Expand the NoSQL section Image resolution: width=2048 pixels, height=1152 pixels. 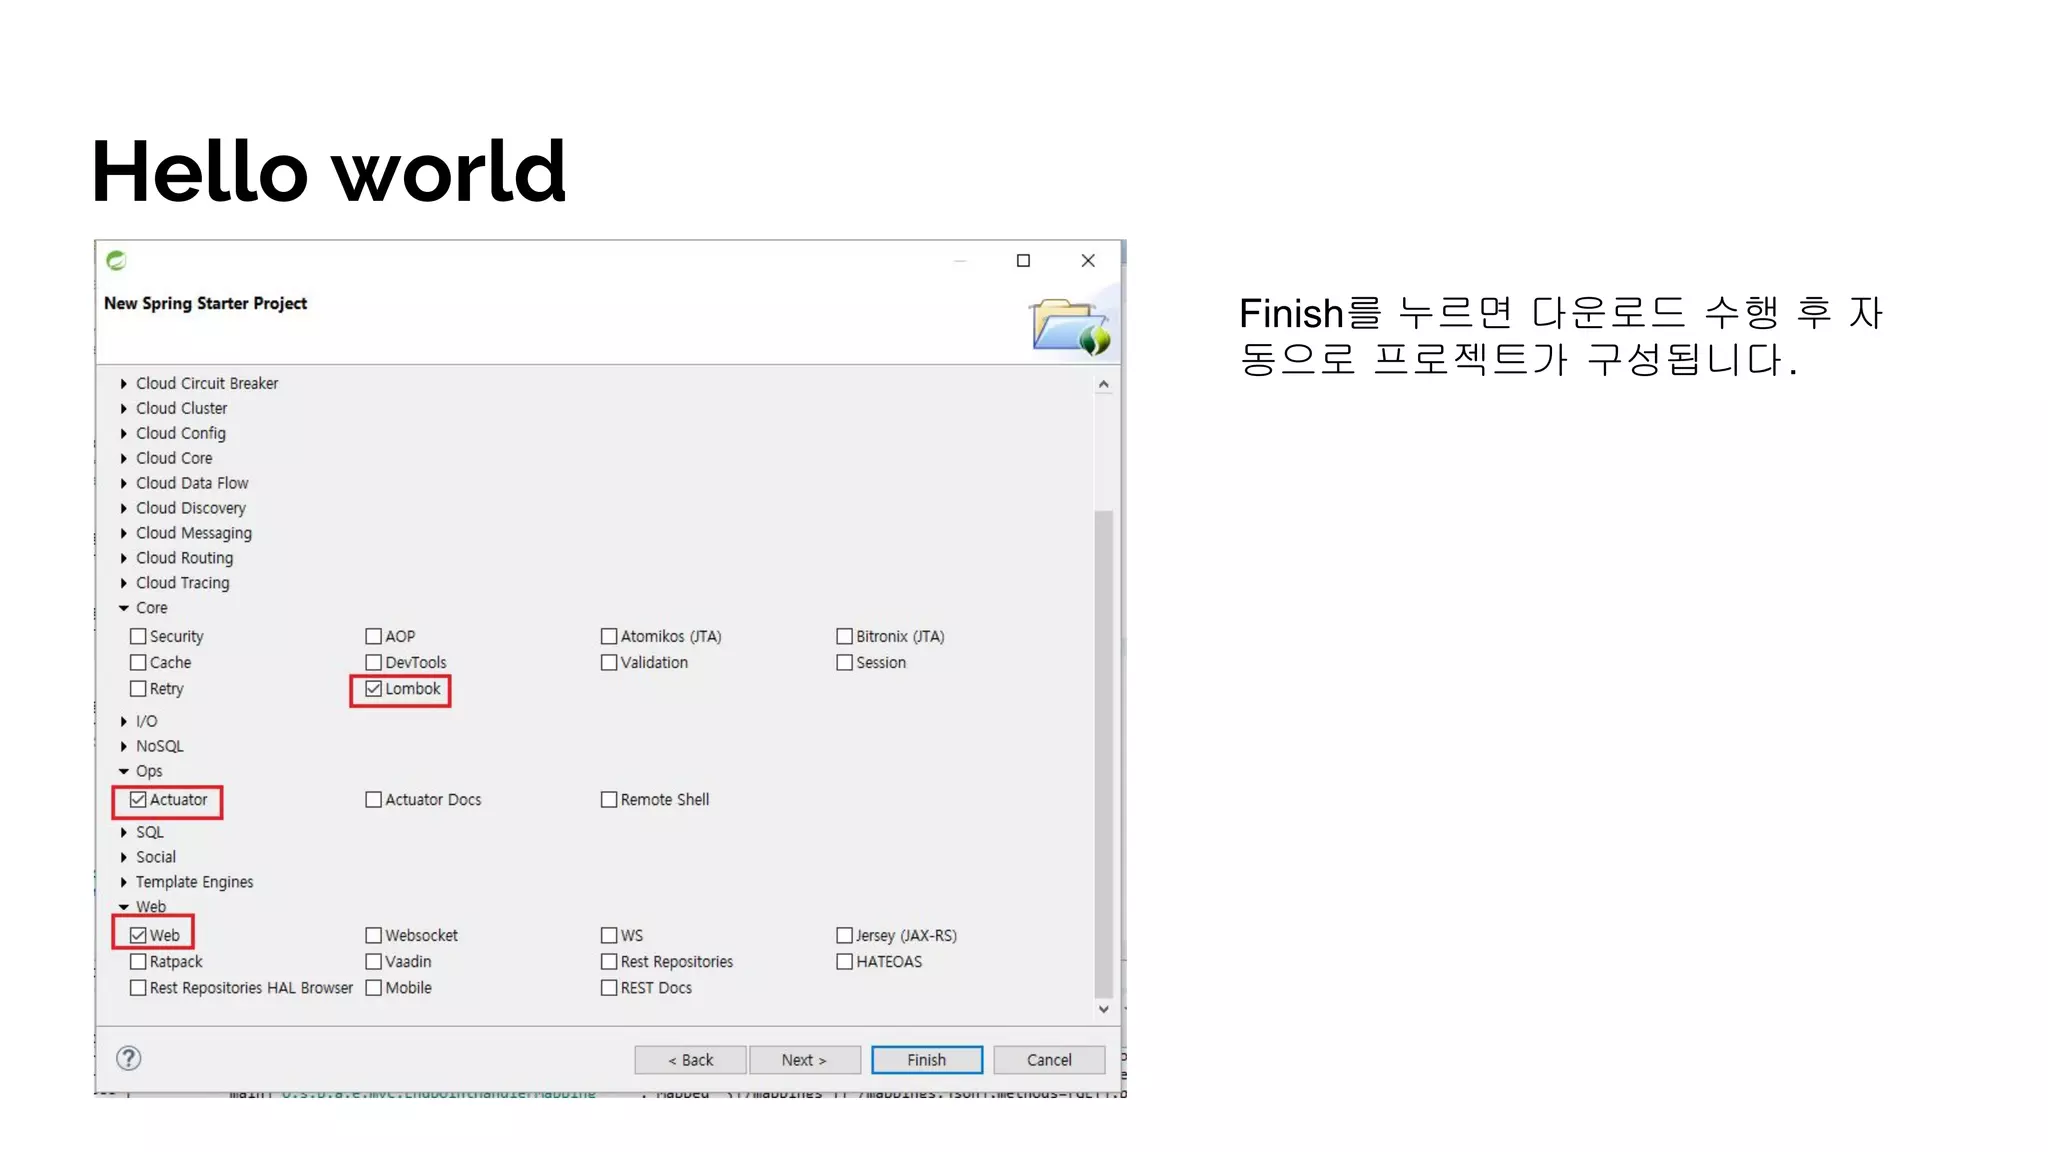point(123,747)
